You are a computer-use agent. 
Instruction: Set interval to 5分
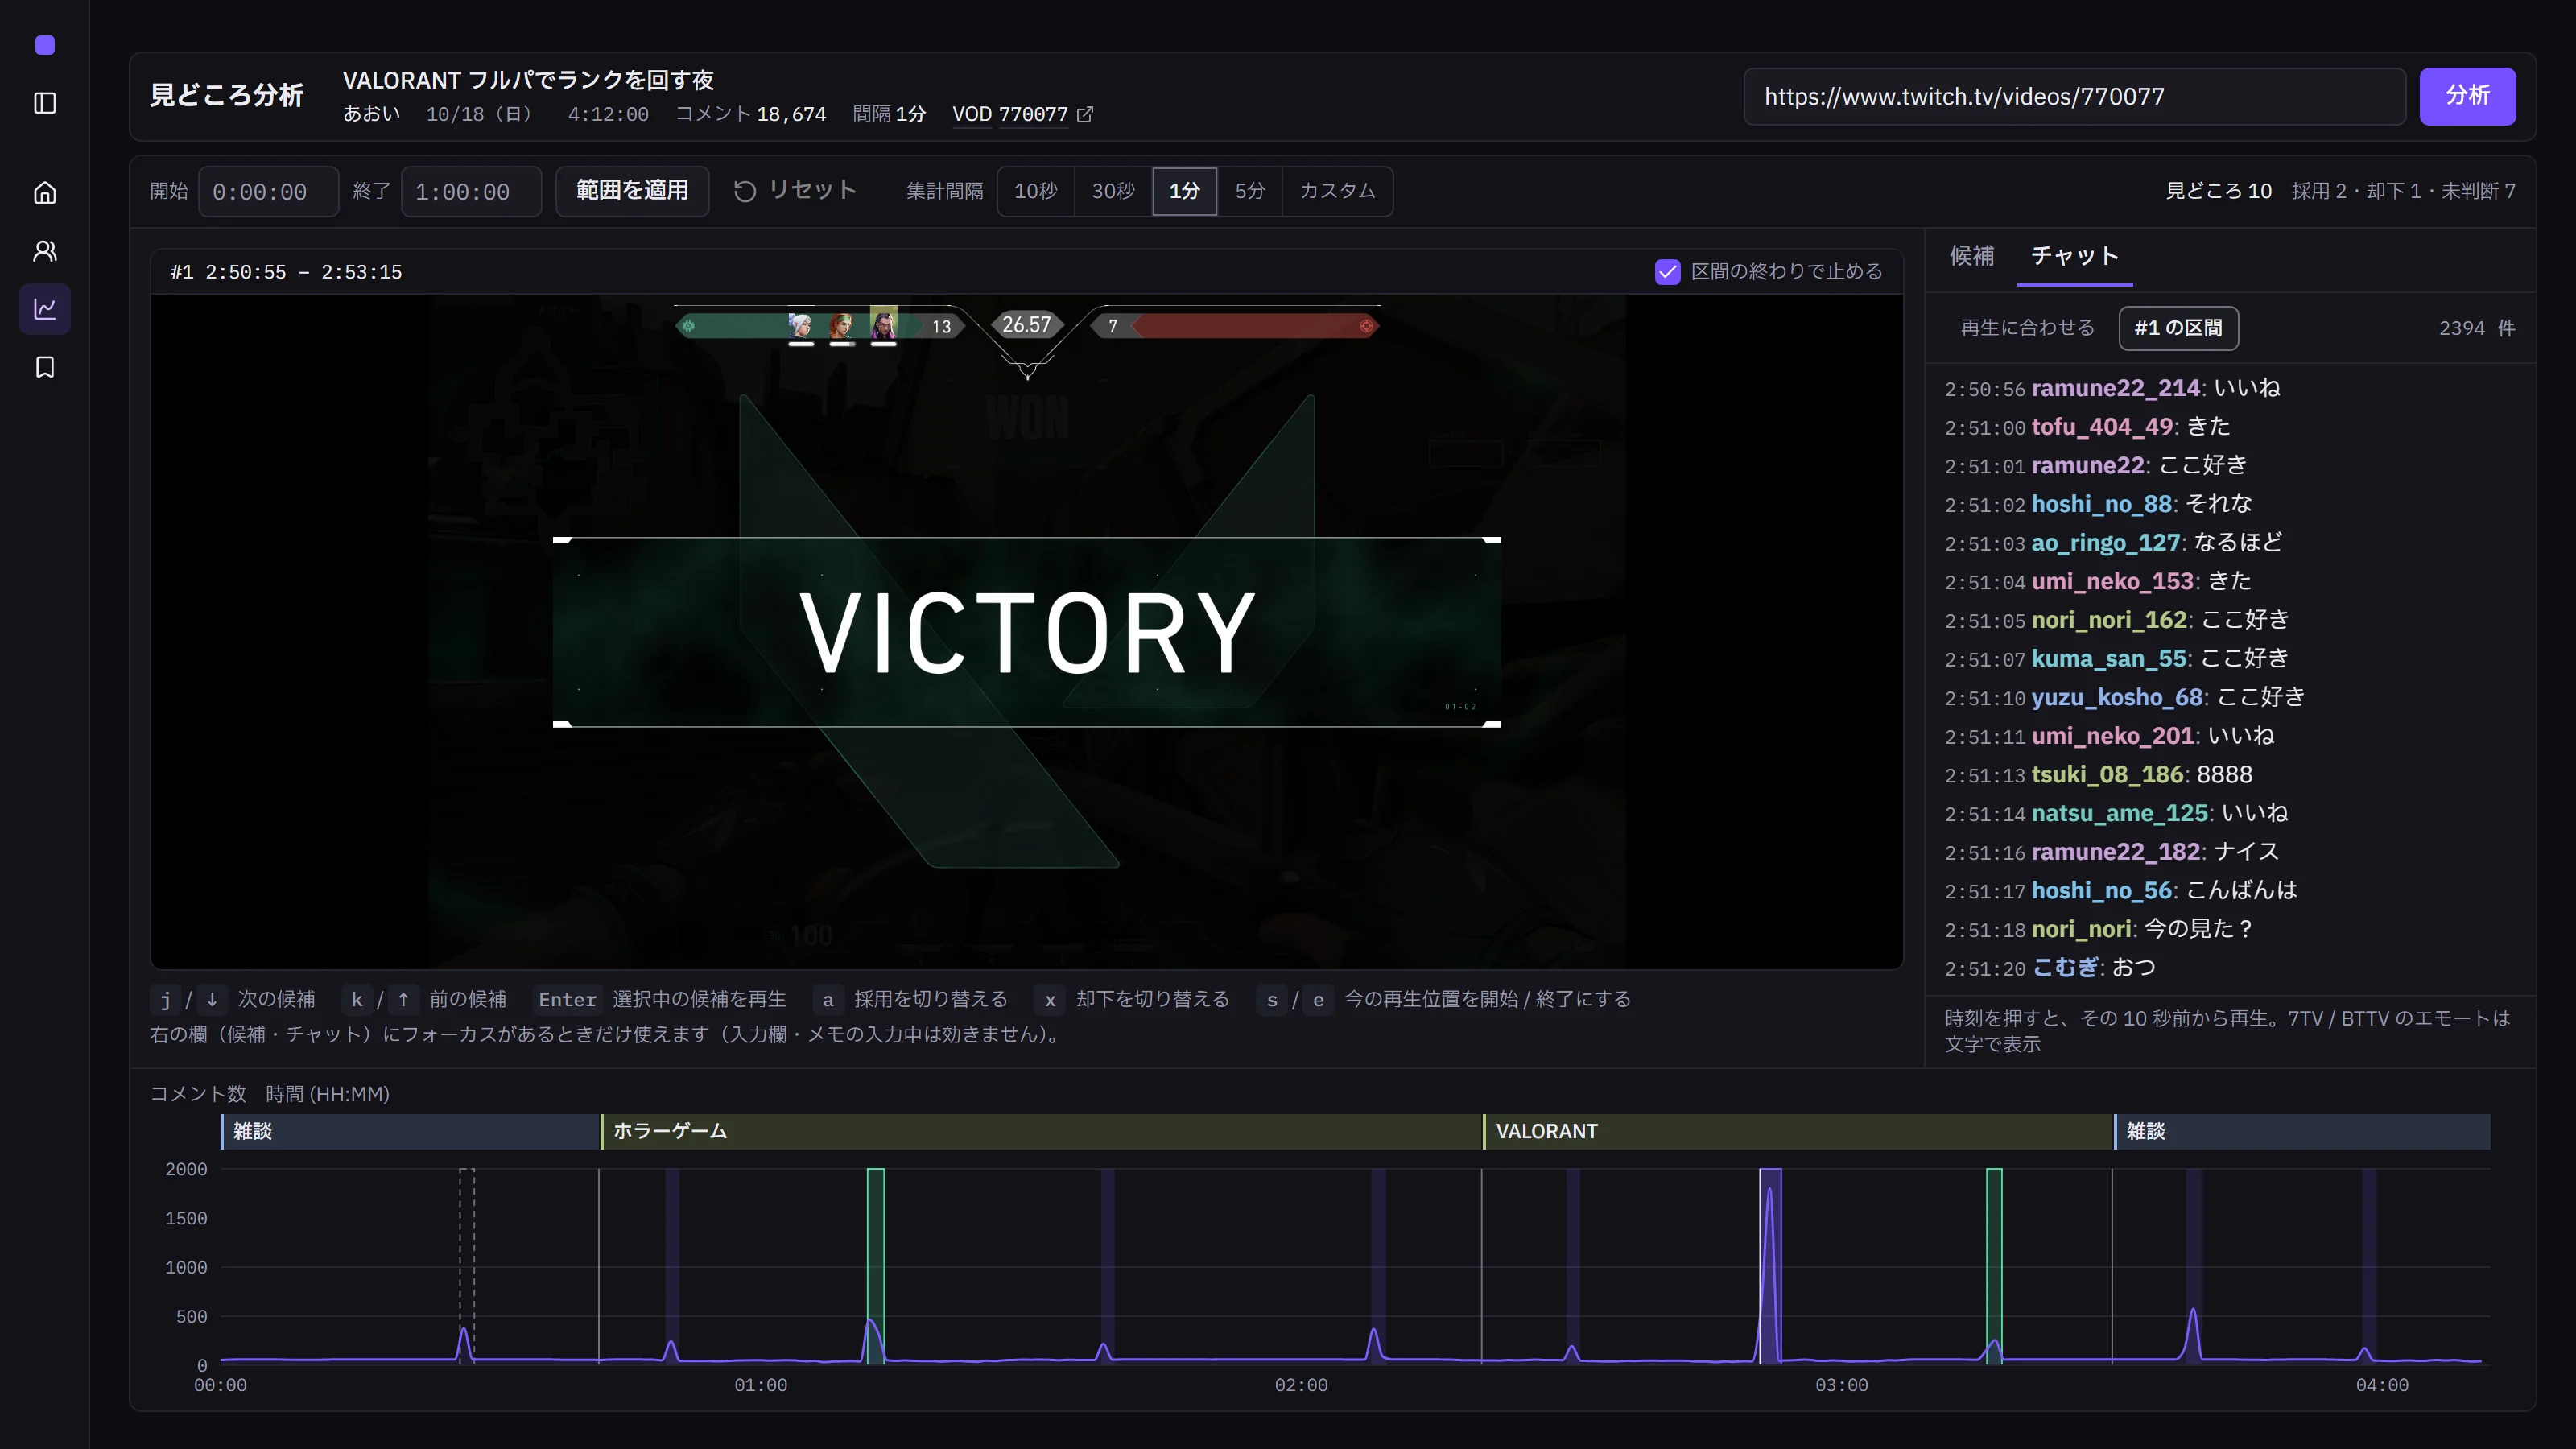coord(1249,190)
